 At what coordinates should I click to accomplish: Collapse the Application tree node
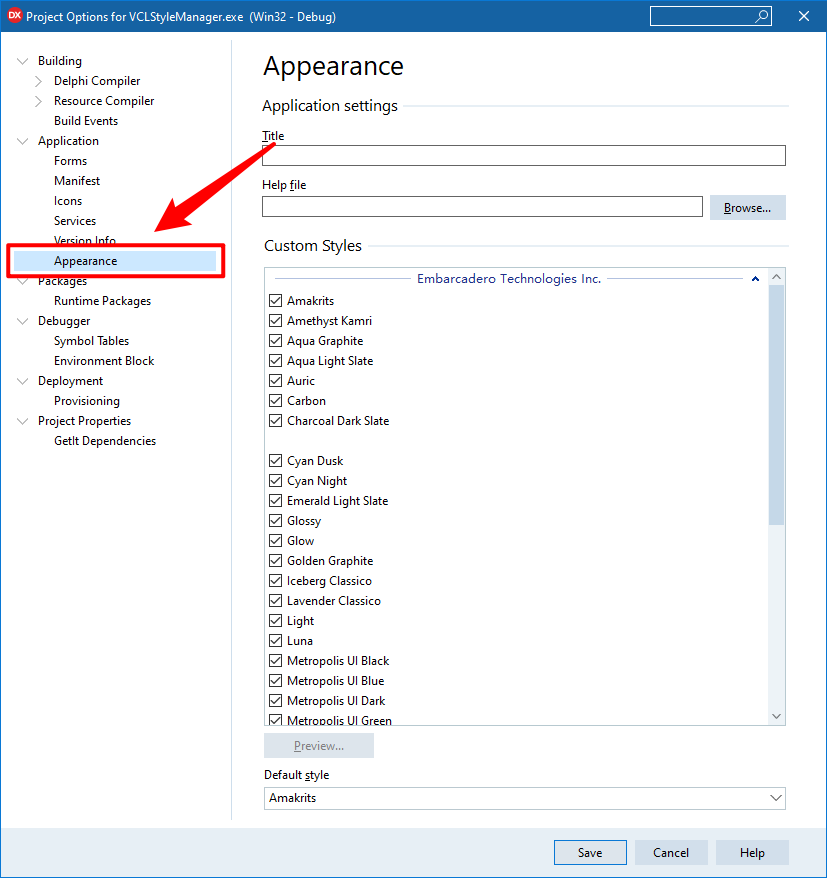(22, 141)
